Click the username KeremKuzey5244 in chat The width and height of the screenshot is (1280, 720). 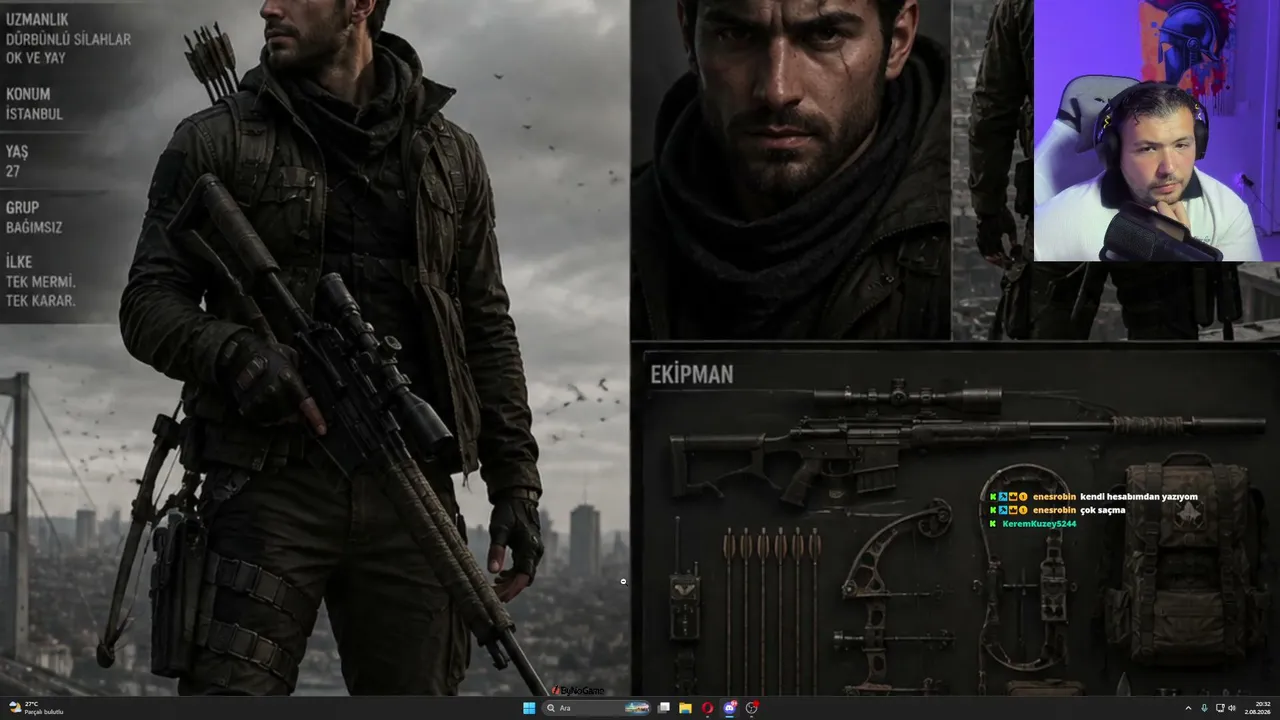[1039, 523]
